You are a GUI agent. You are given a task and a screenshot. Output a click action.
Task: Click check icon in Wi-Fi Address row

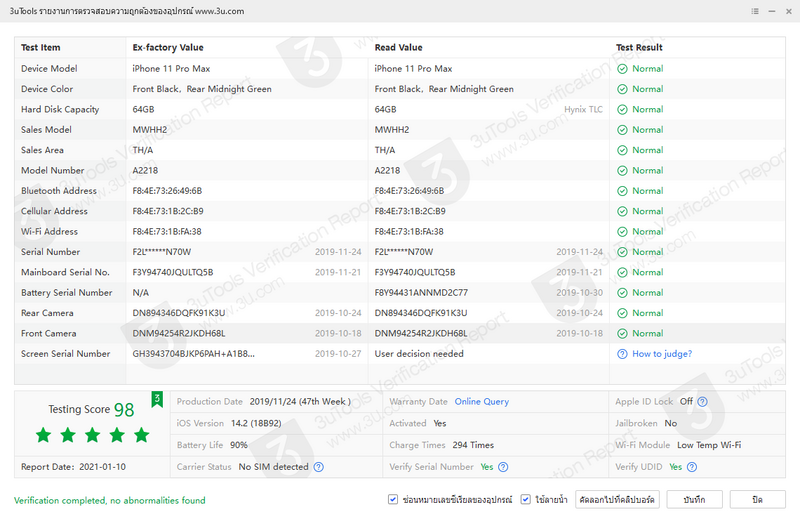tap(622, 232)
